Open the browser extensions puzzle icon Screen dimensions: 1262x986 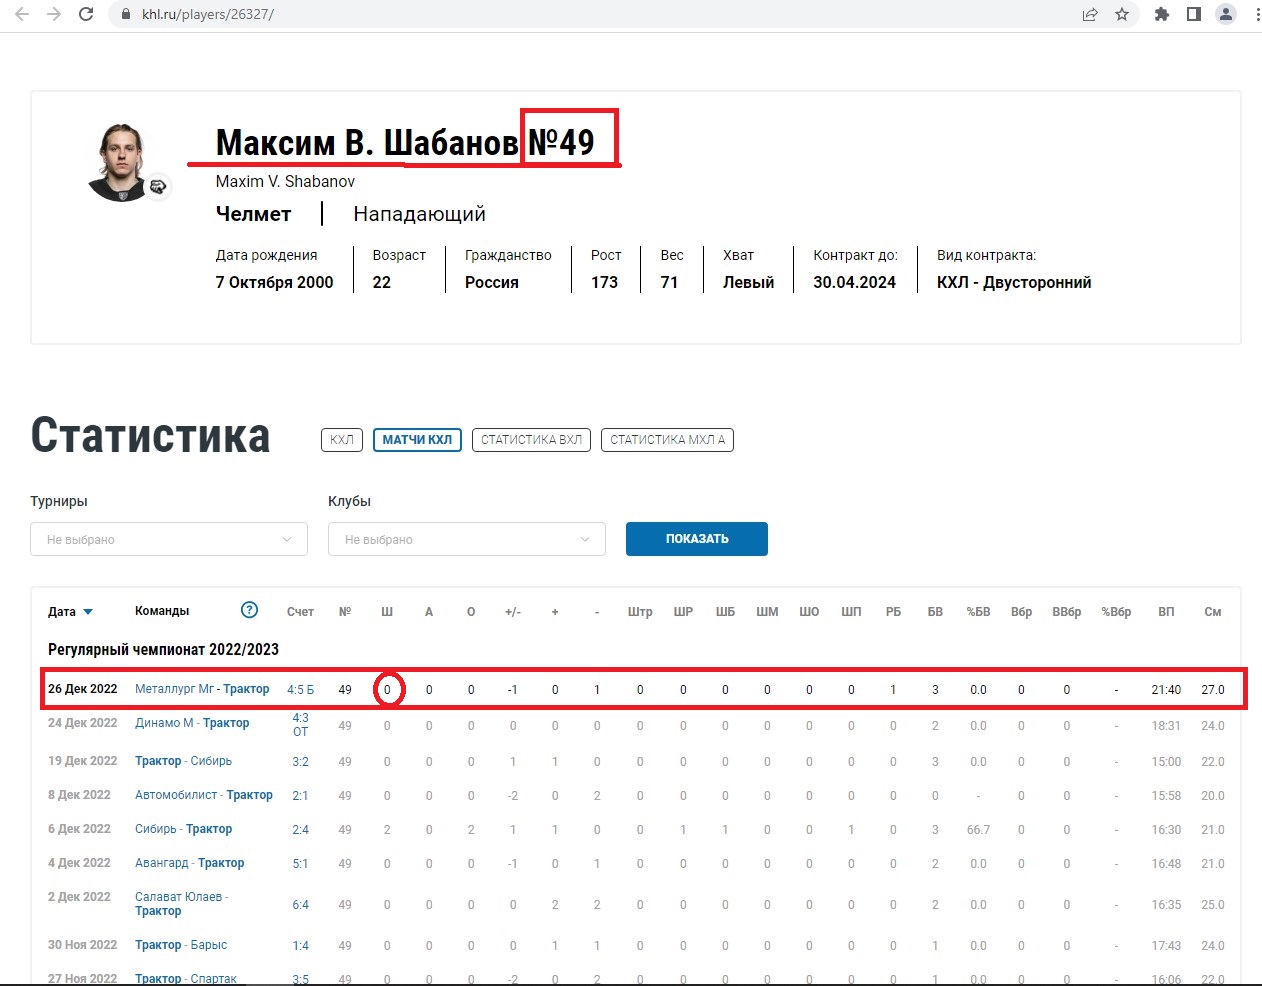(1161, 14)
